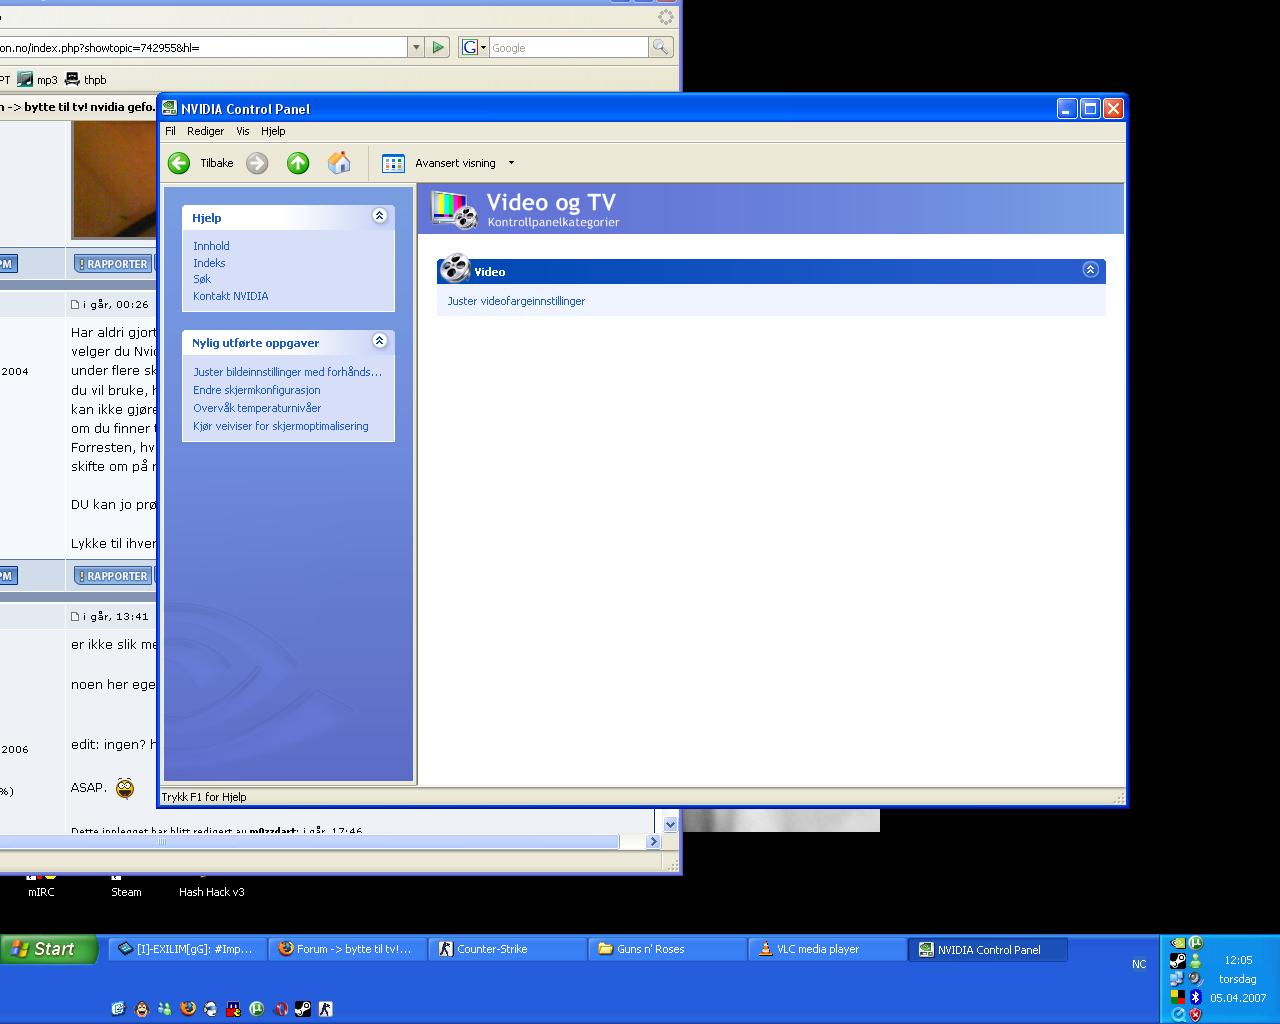The width and height of the screenshot is (1280, 1024).
Task: Click the Video og TV category icon
Action: [454, 209]
